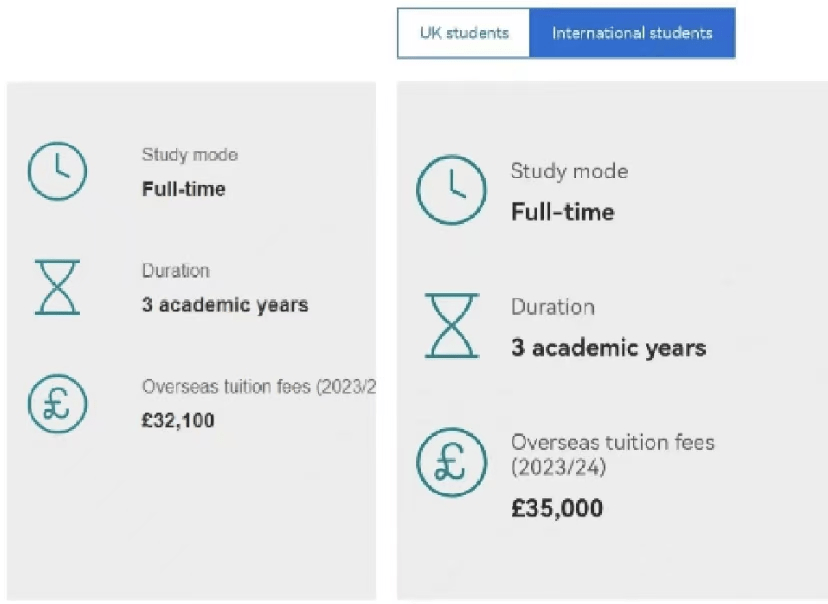Click the pound icon beside £35,000
828x604 pixels.
click(451, 462)
